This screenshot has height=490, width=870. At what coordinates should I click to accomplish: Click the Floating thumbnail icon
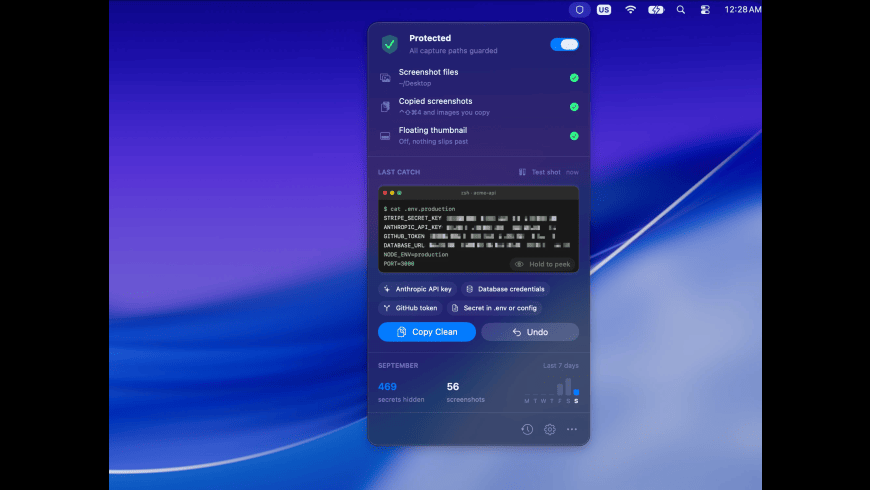pyautogui.click(x=385, y=136)
